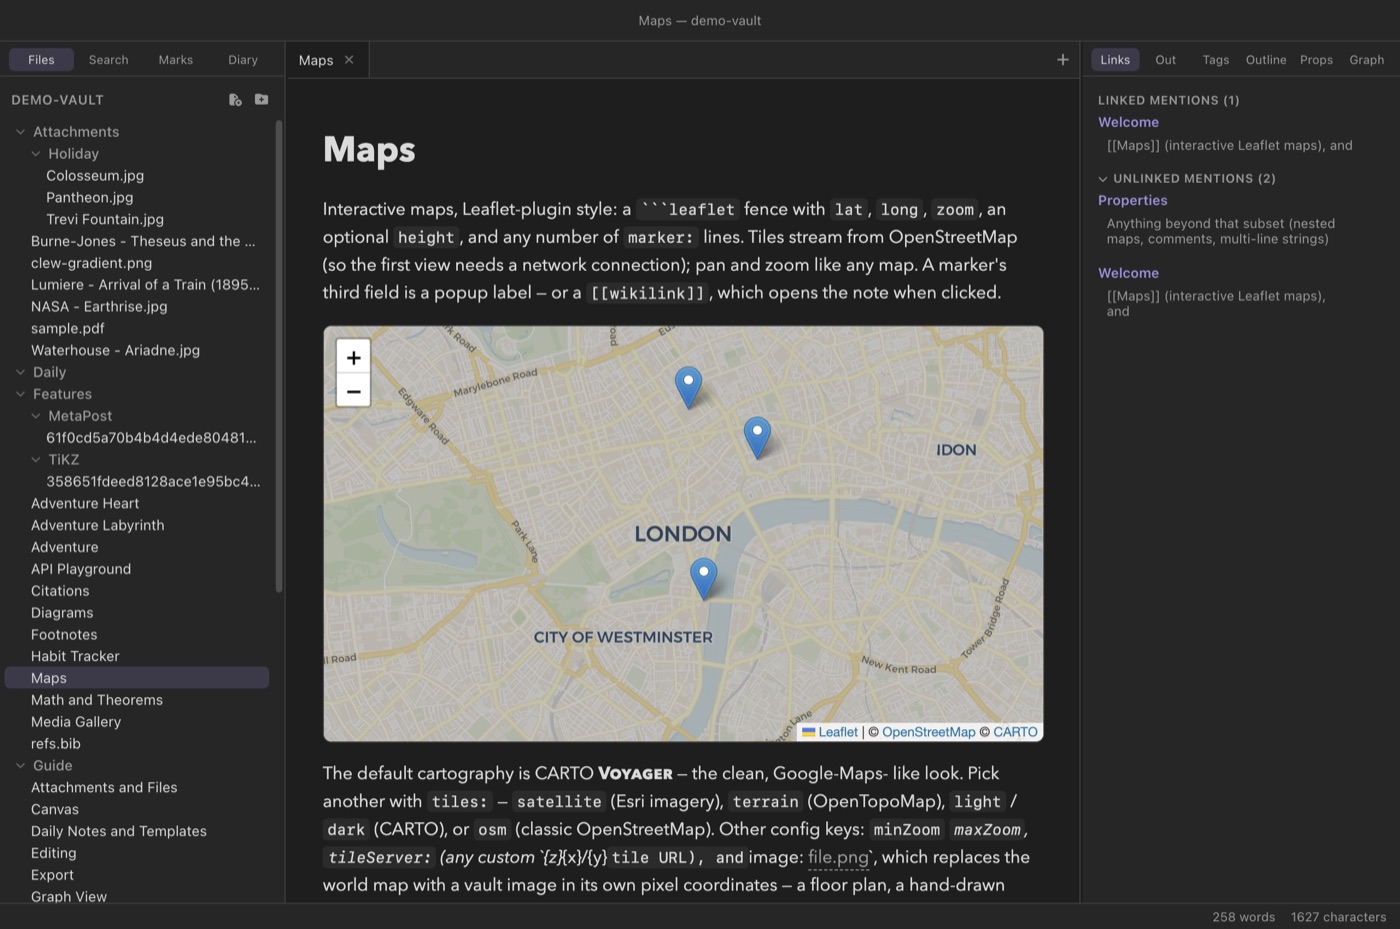Select the Maps note in tree
The width and height of the screenshot is (1400, 929).
tap(137, 678)
